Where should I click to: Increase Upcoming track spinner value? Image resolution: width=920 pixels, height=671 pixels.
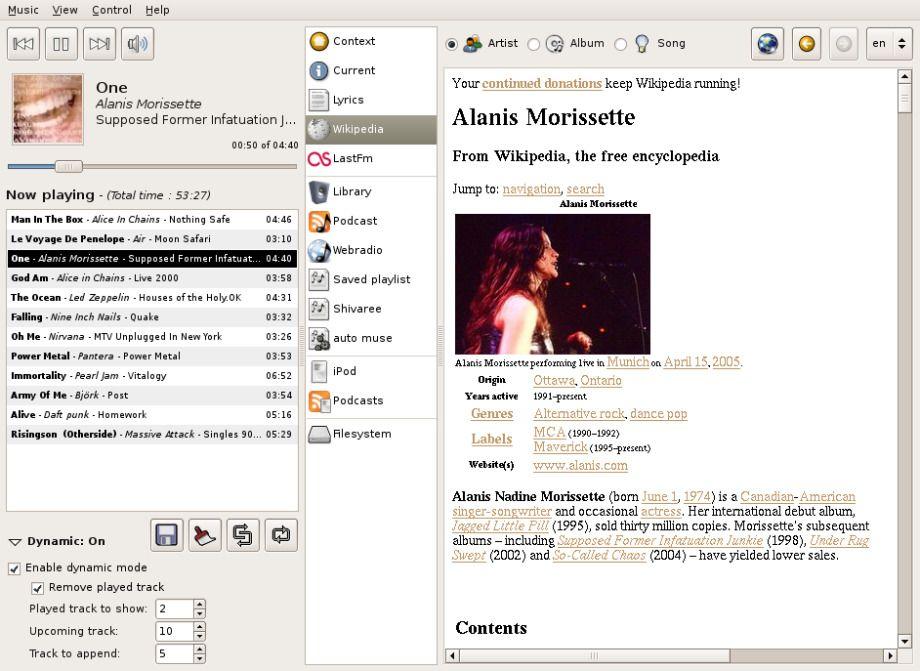(x=199, y=626)
